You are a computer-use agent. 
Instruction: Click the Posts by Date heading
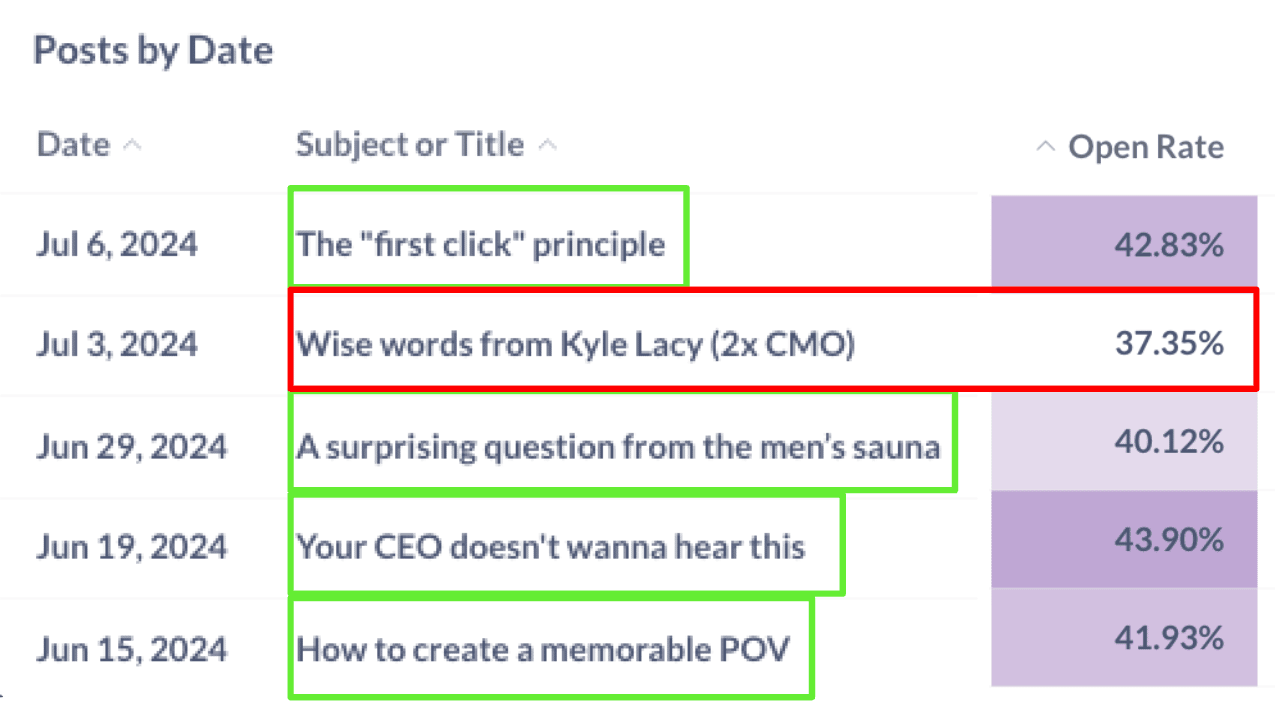pos(153,50)
